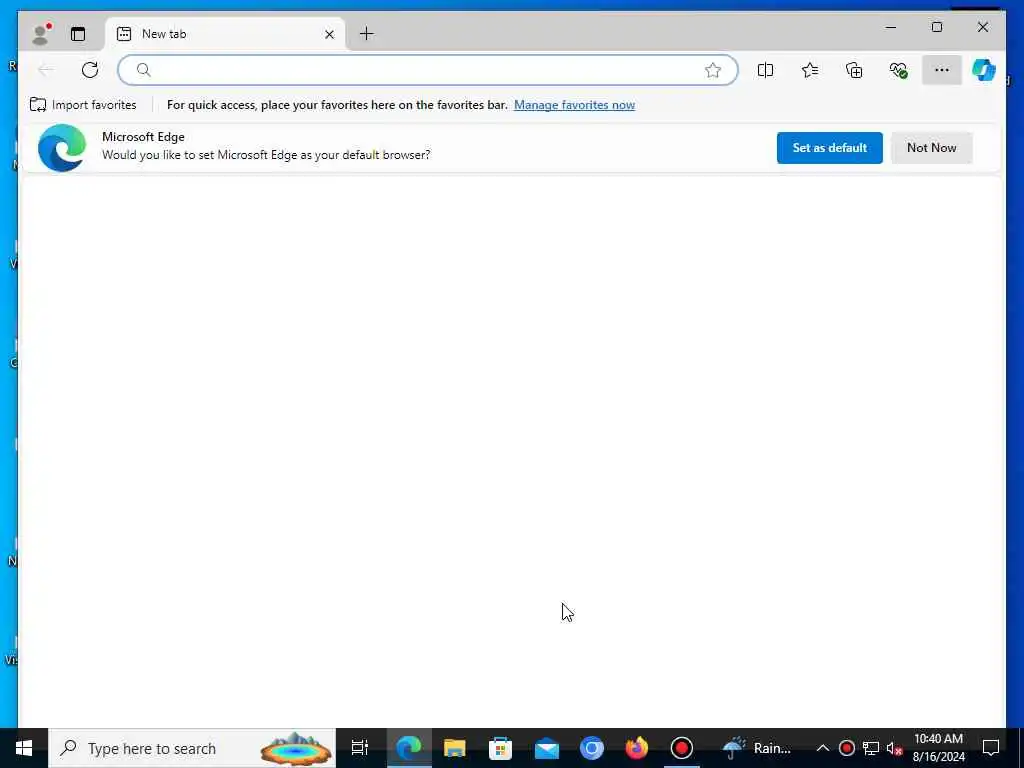Select the New tab tab
This screenshot has height=768, width=1024.
pyautogui.click(x=225, y=34)
